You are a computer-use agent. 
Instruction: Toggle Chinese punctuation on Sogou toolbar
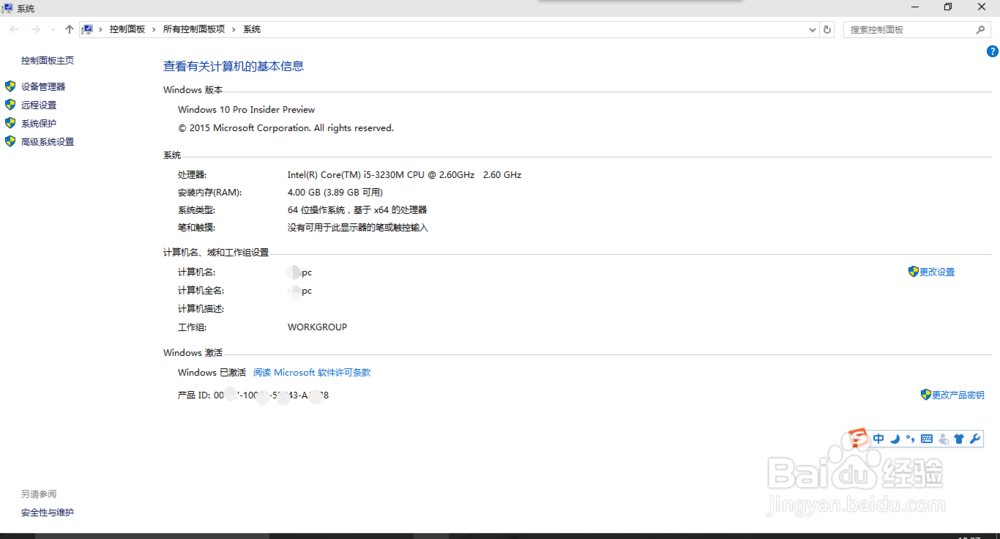pos(910,439)
